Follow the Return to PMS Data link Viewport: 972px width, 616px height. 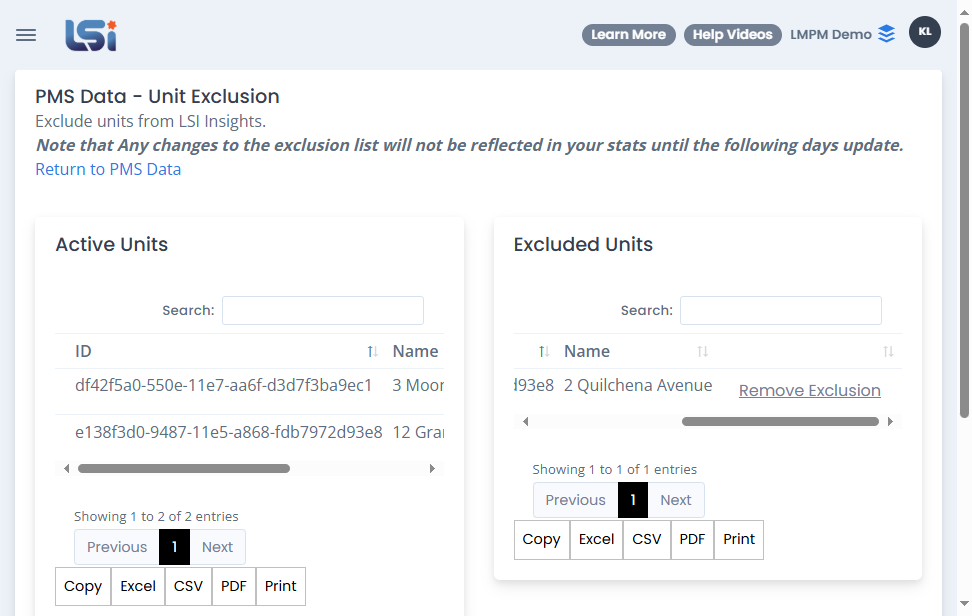(108, 169)
